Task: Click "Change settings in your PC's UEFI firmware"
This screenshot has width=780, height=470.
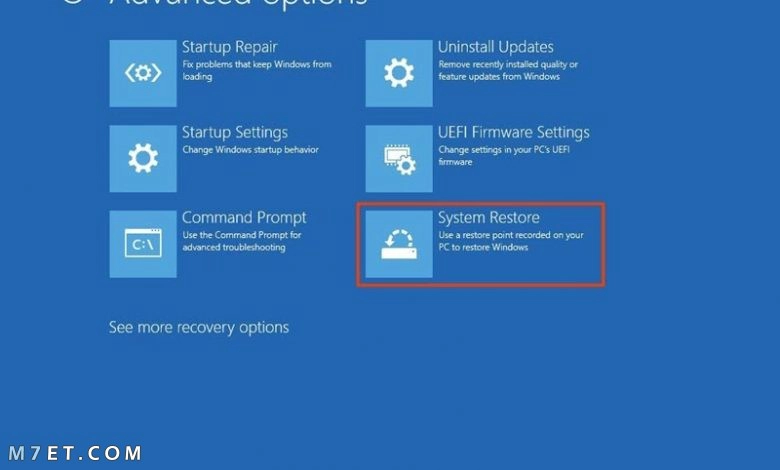Action: point(504,156)
